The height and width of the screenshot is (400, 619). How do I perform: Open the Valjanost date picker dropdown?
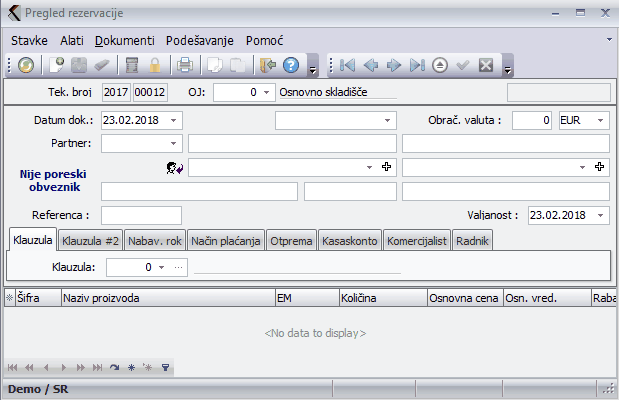tap(600, 215)
